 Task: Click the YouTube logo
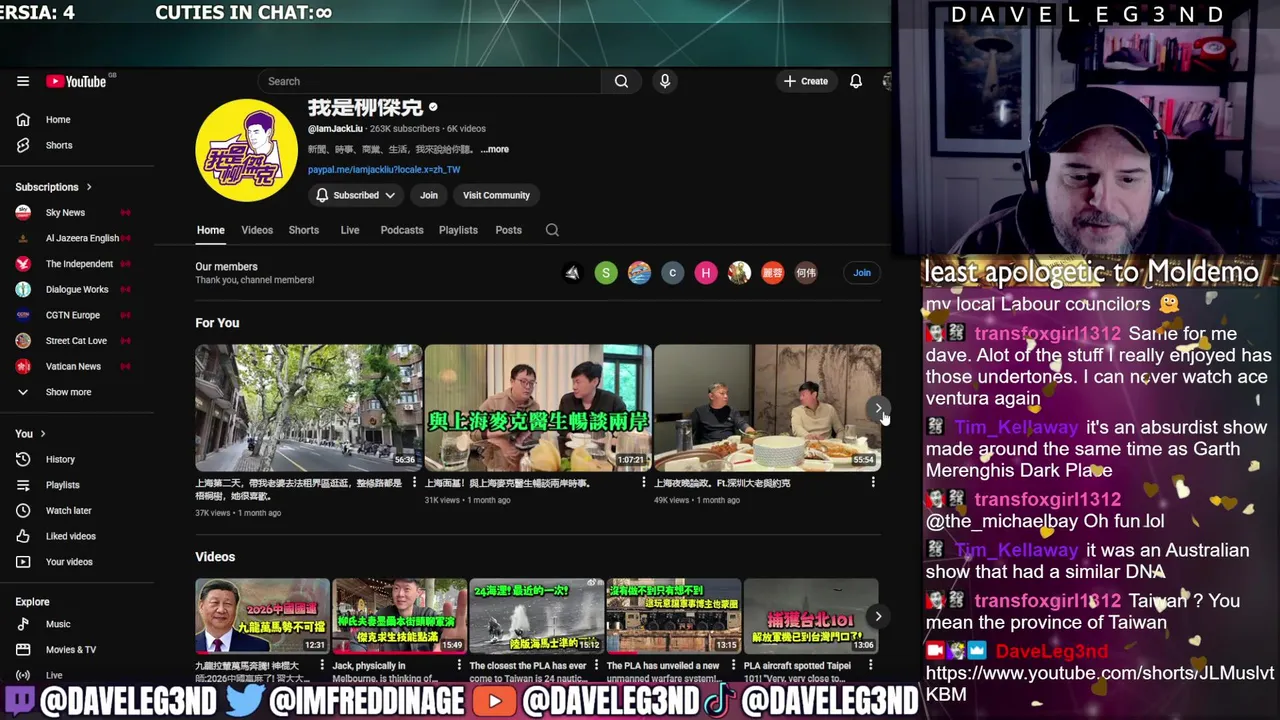76,81
